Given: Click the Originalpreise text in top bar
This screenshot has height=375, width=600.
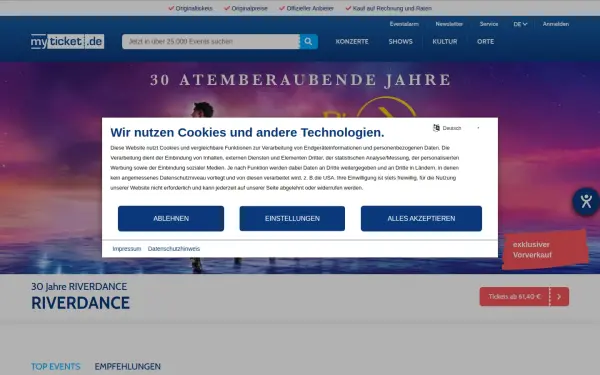Looking at the screenshot, I should 249,8.
